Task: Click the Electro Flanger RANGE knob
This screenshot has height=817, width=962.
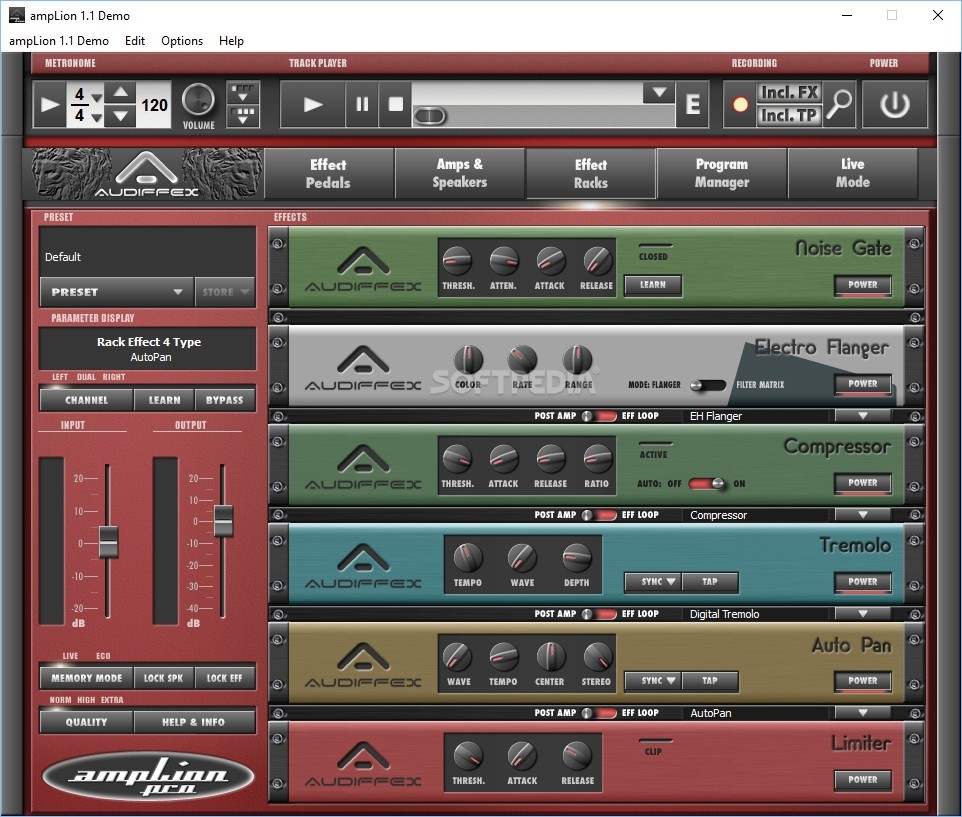Action: coord(577,359)
